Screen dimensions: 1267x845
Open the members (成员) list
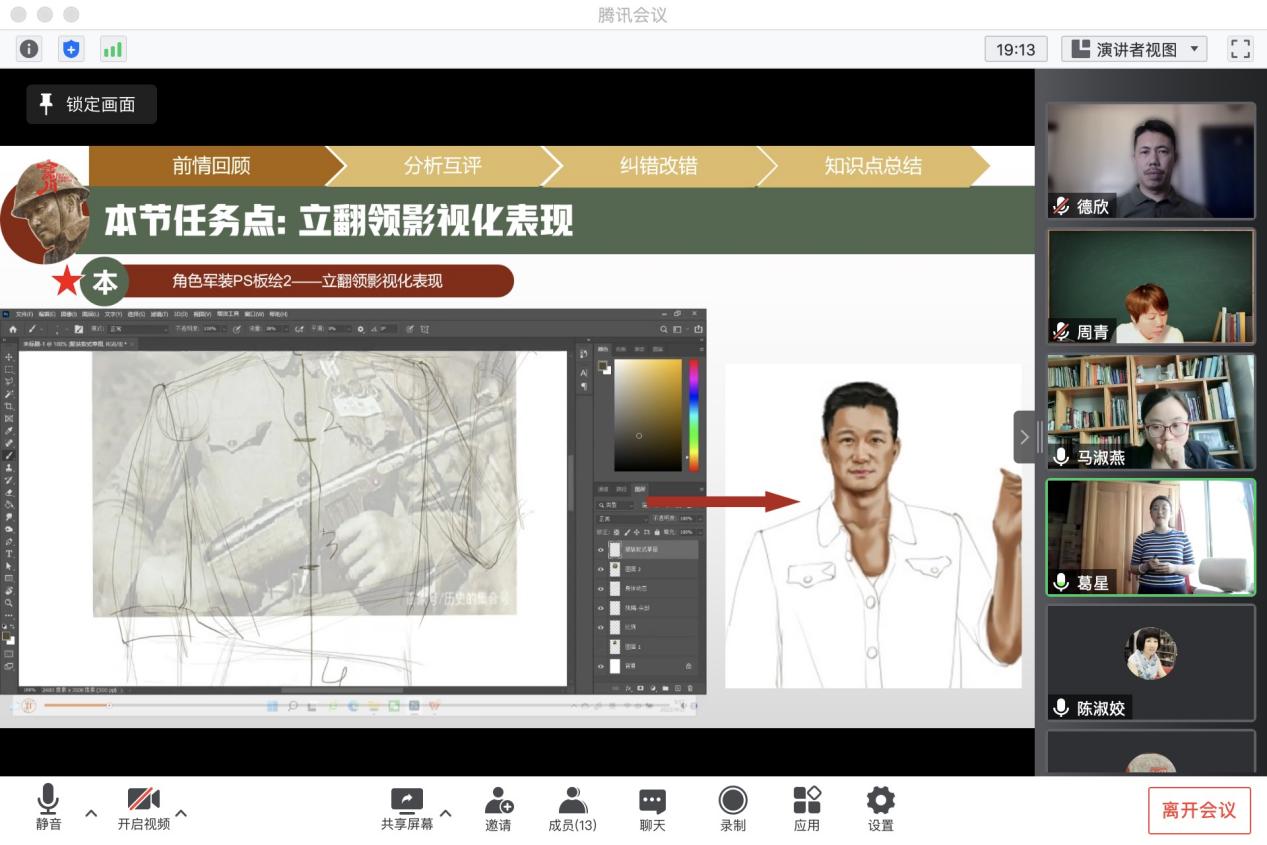572,808
